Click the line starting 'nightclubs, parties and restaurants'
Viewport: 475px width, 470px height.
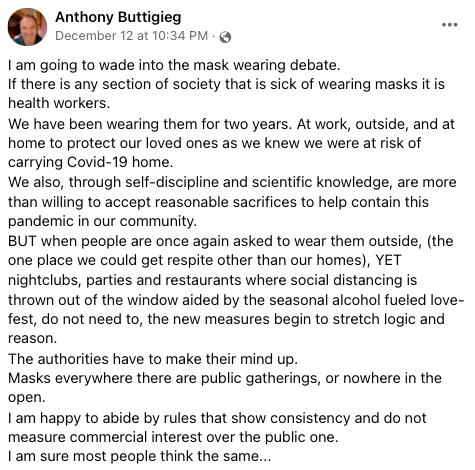[212, 280]
